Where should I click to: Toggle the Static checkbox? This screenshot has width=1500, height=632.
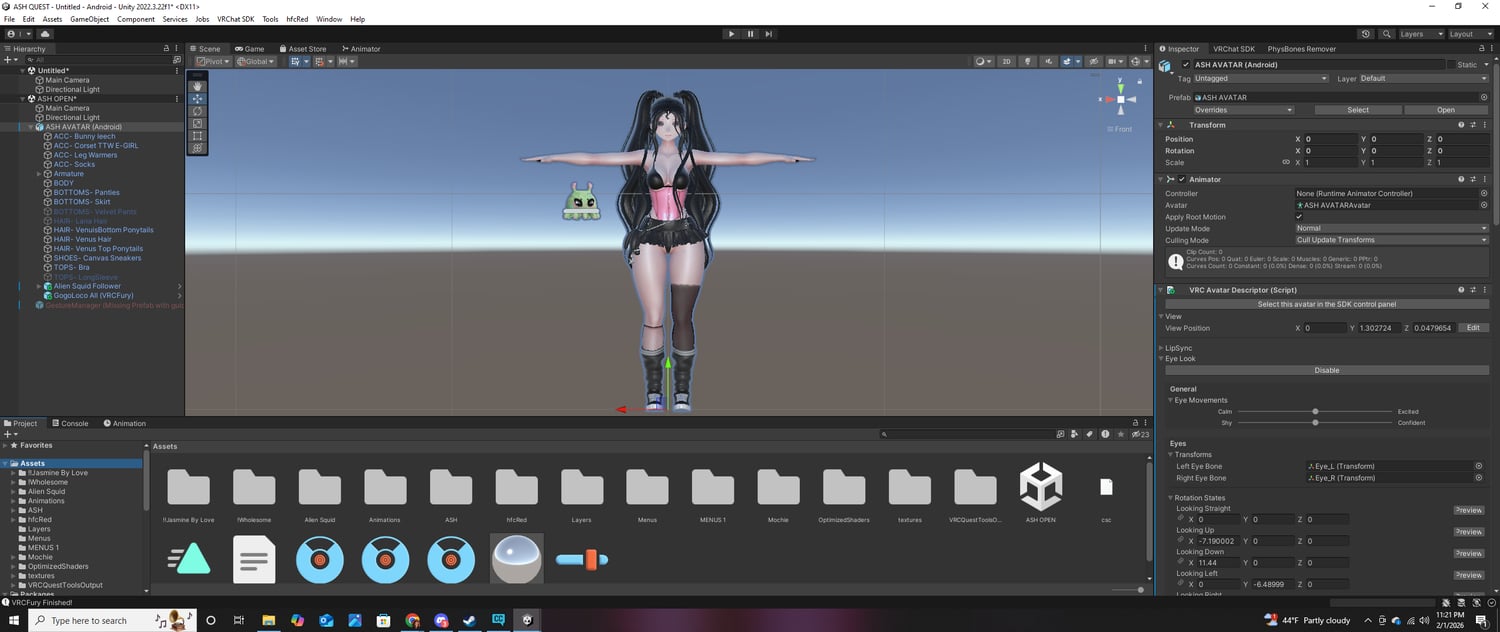(x=1452, y=65)
